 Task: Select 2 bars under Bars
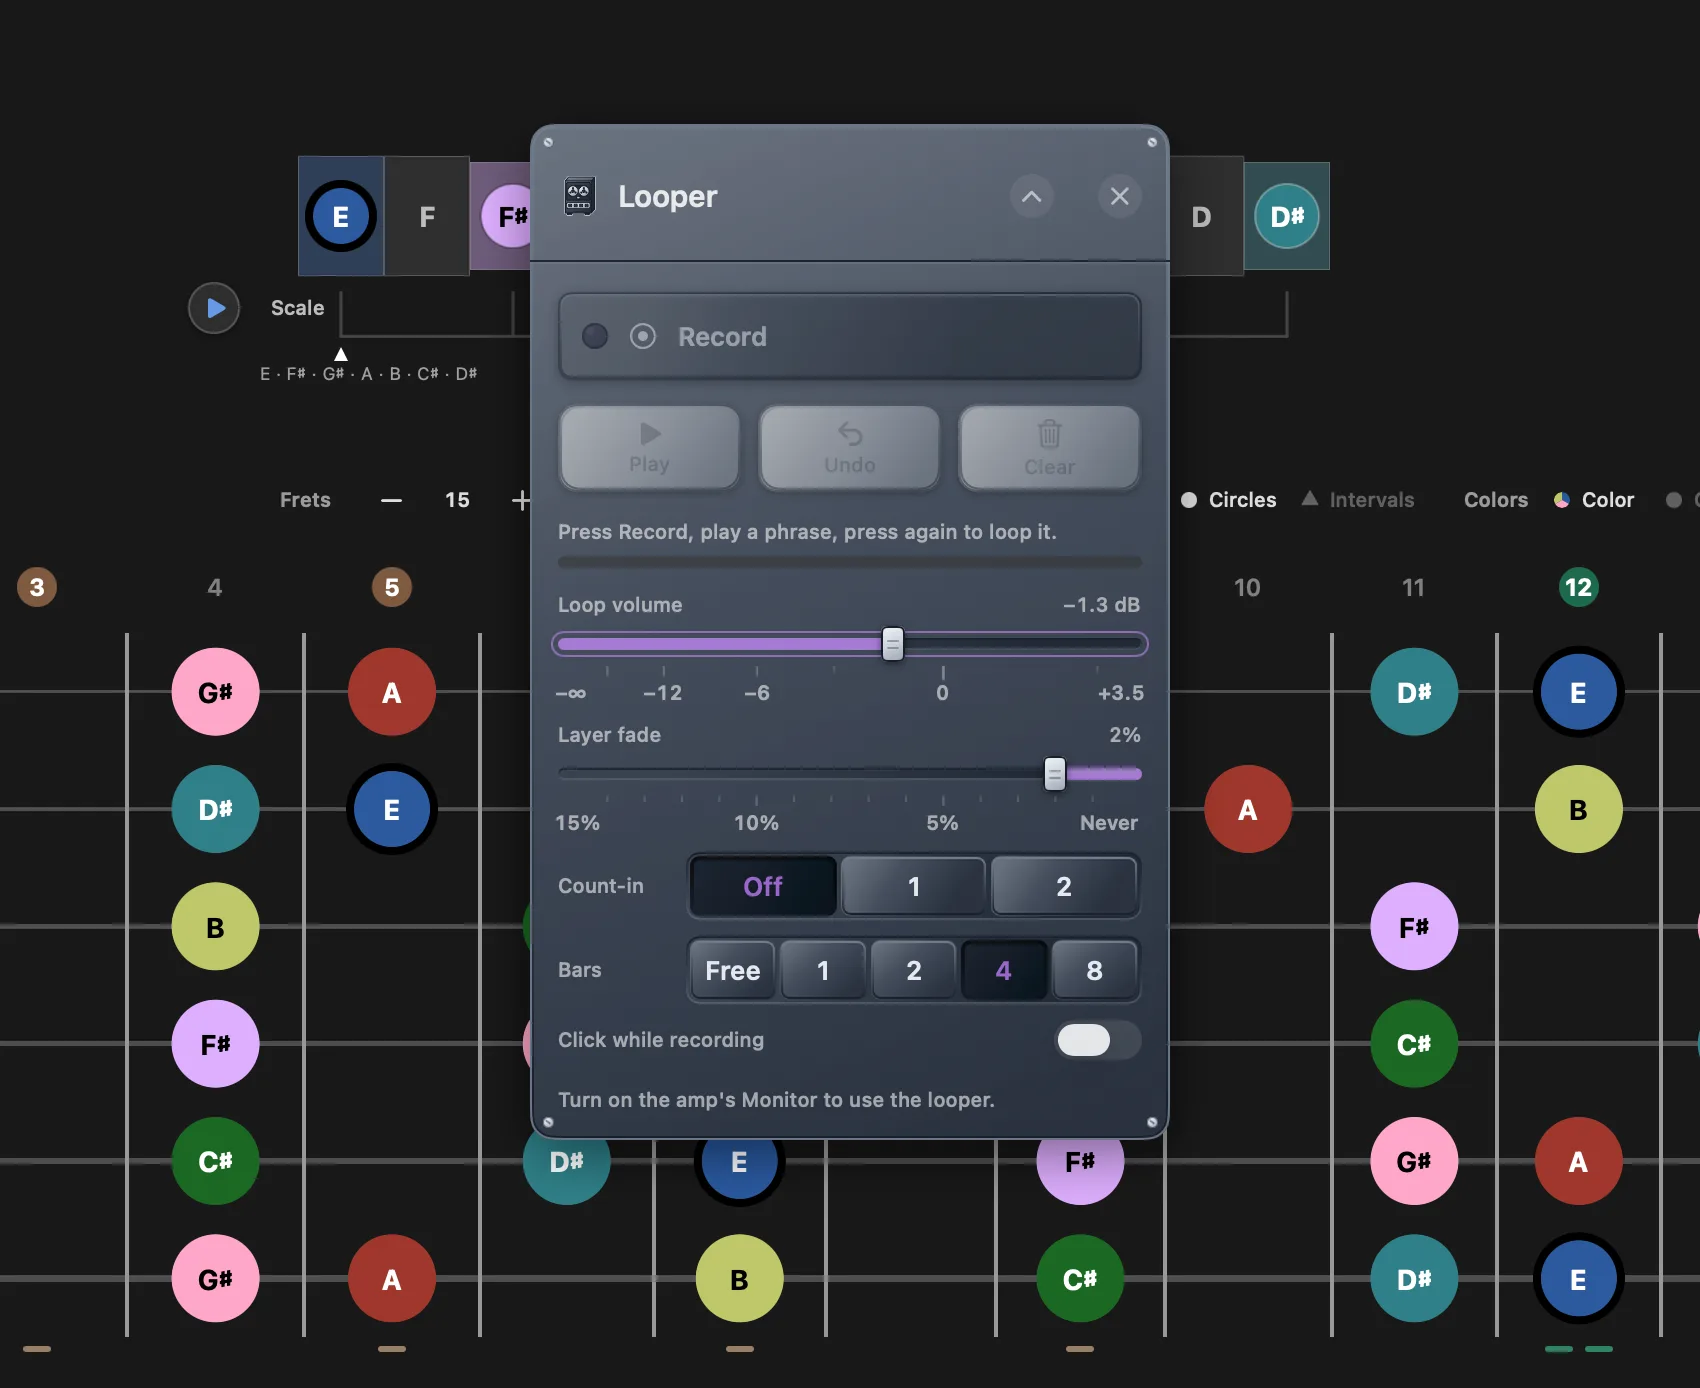[914, 970]
